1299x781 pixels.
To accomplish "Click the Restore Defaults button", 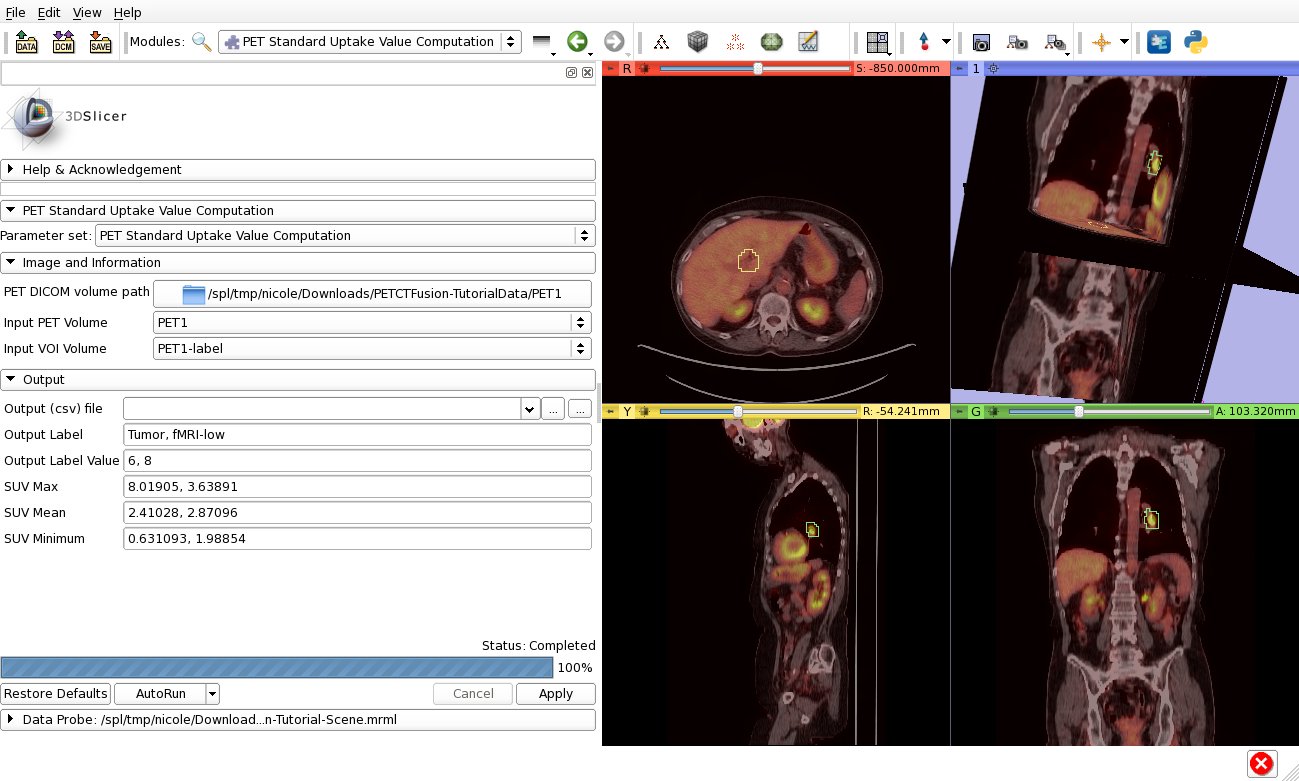I will pyautogui.click(x=55, y=694).
